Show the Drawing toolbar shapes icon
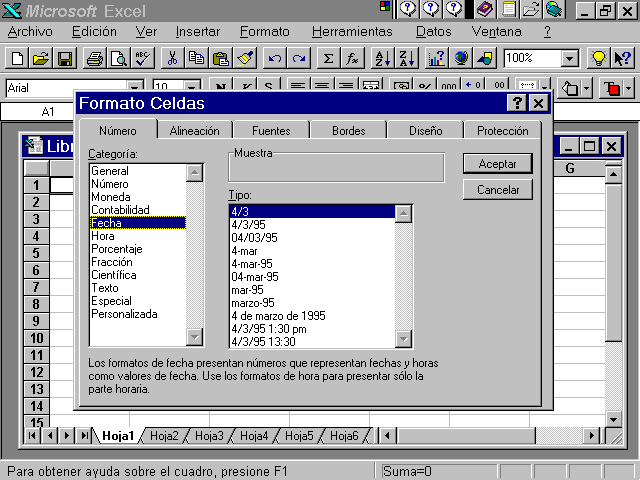 (484, 58)
